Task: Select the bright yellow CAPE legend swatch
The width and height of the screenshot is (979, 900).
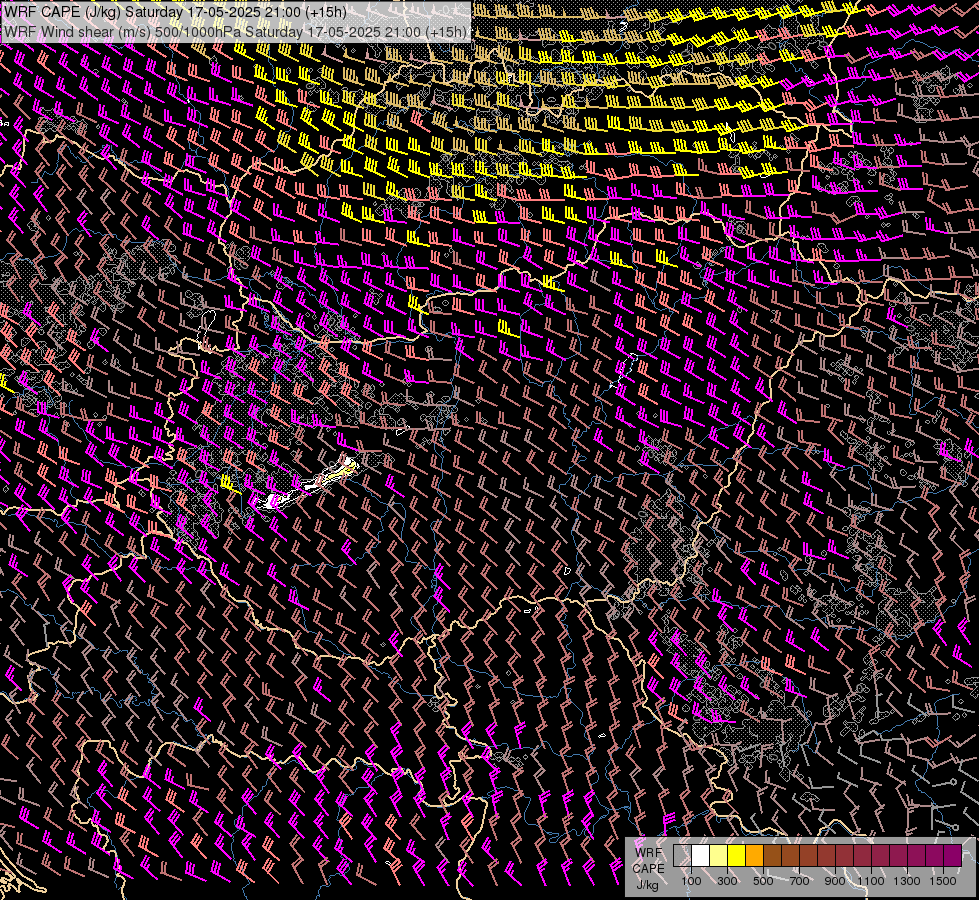Action: 736,855
